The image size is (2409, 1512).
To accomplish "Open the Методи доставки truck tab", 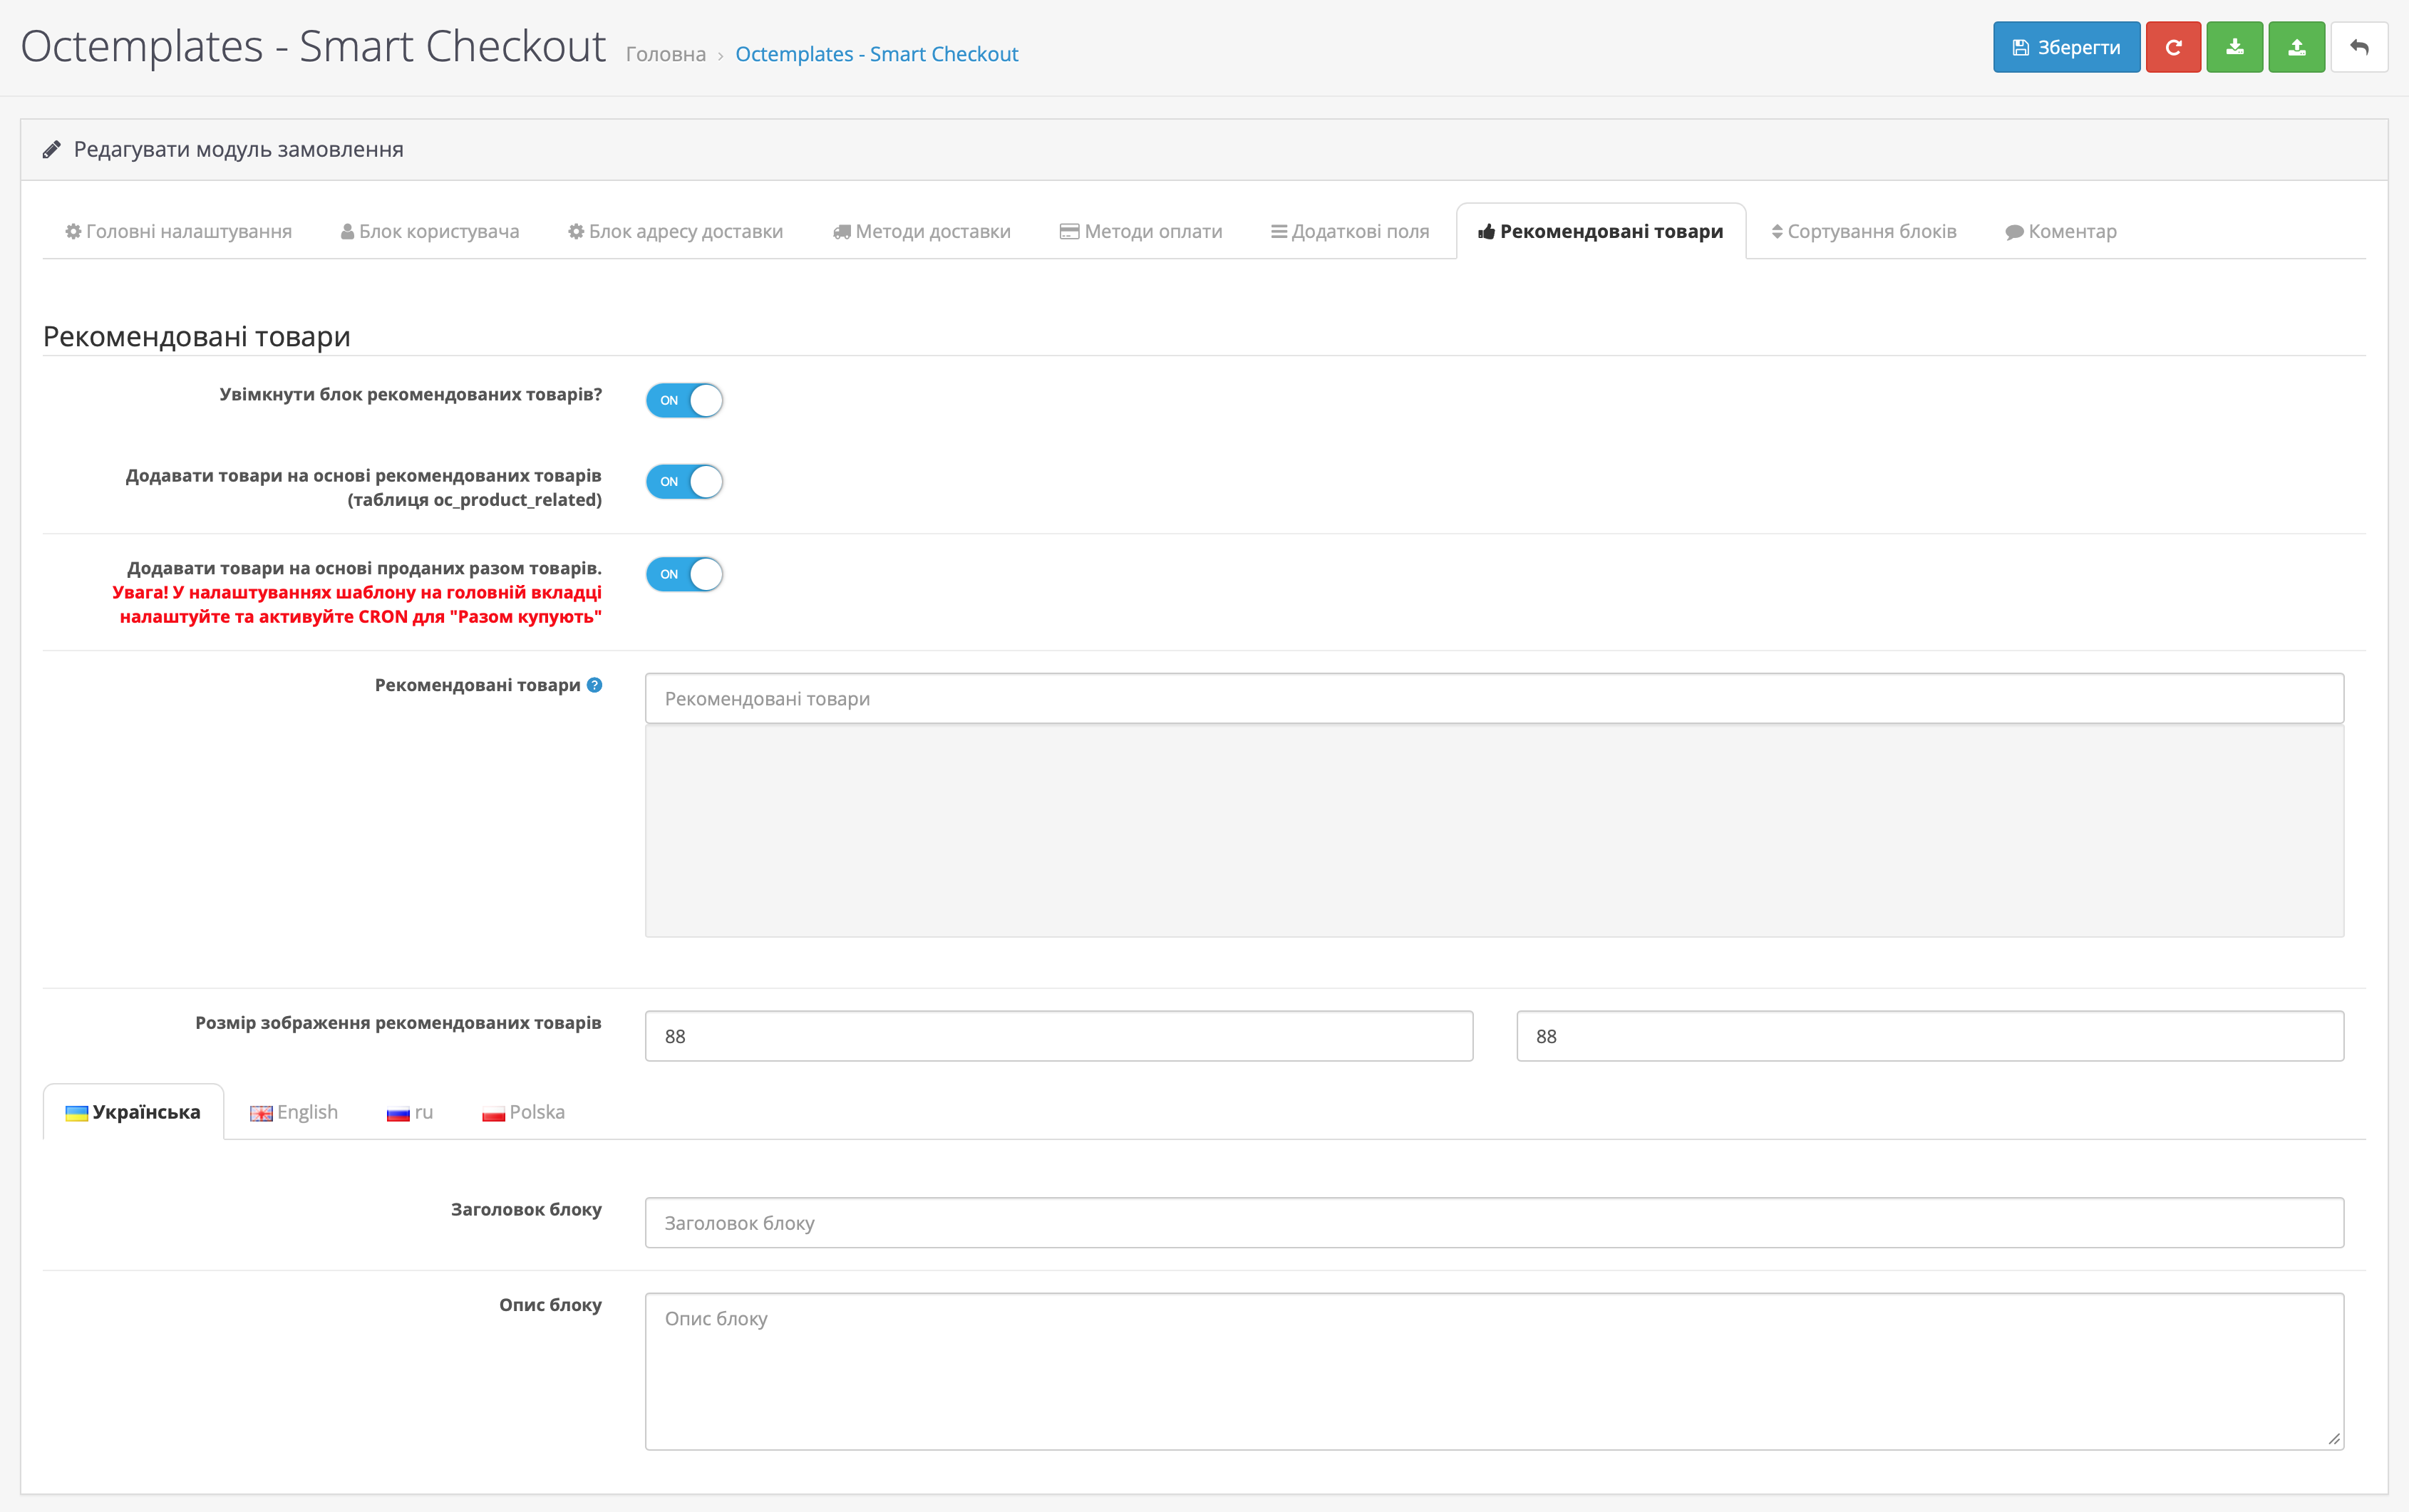I will [921, 232].
